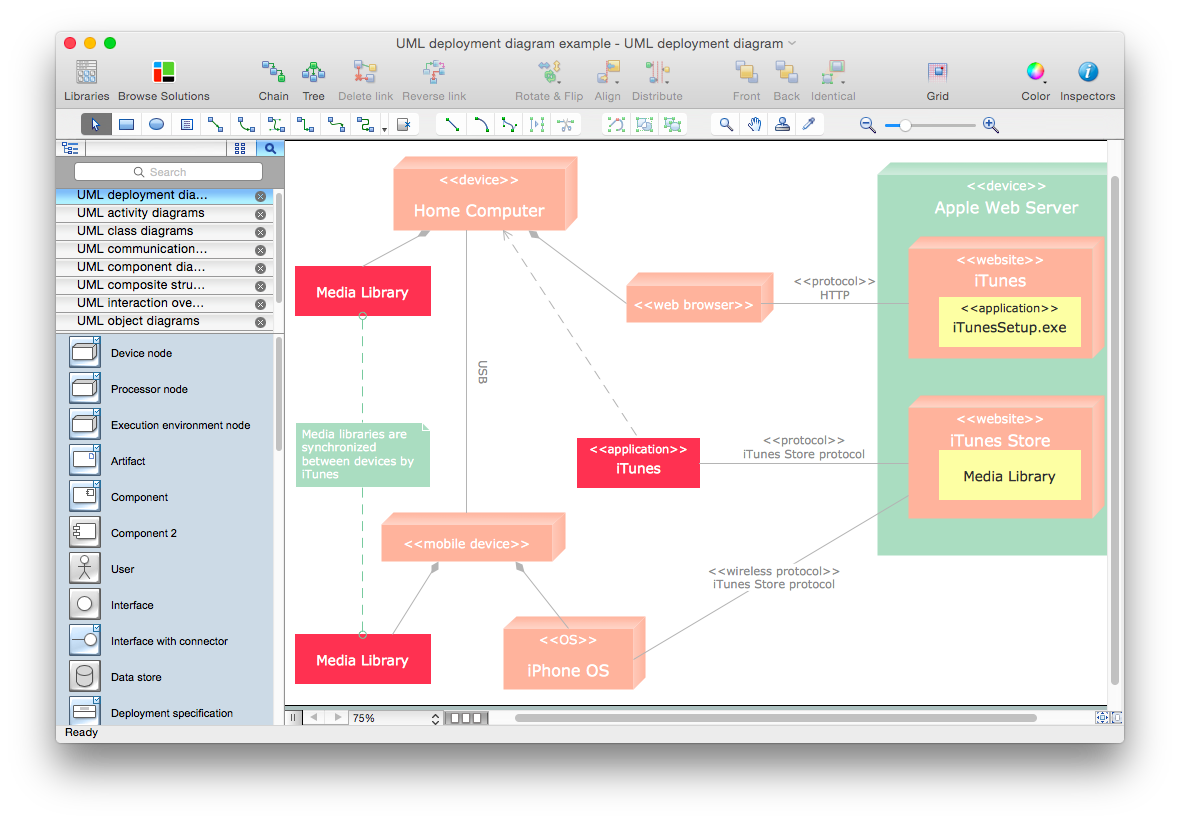The height and width of the screenshot is (823, 1180).
Task: Toggle the pause button in bottom bar
Action: click(293, 718)
